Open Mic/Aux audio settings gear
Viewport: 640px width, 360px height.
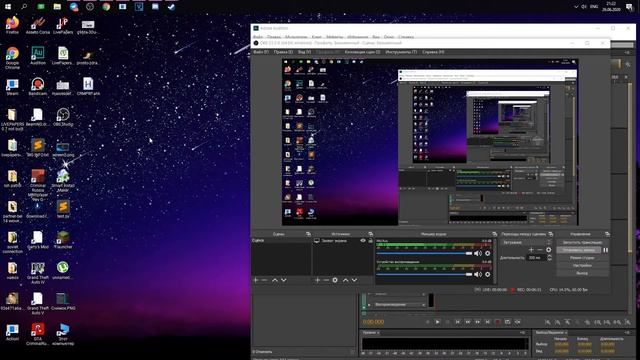coord(487,253)
